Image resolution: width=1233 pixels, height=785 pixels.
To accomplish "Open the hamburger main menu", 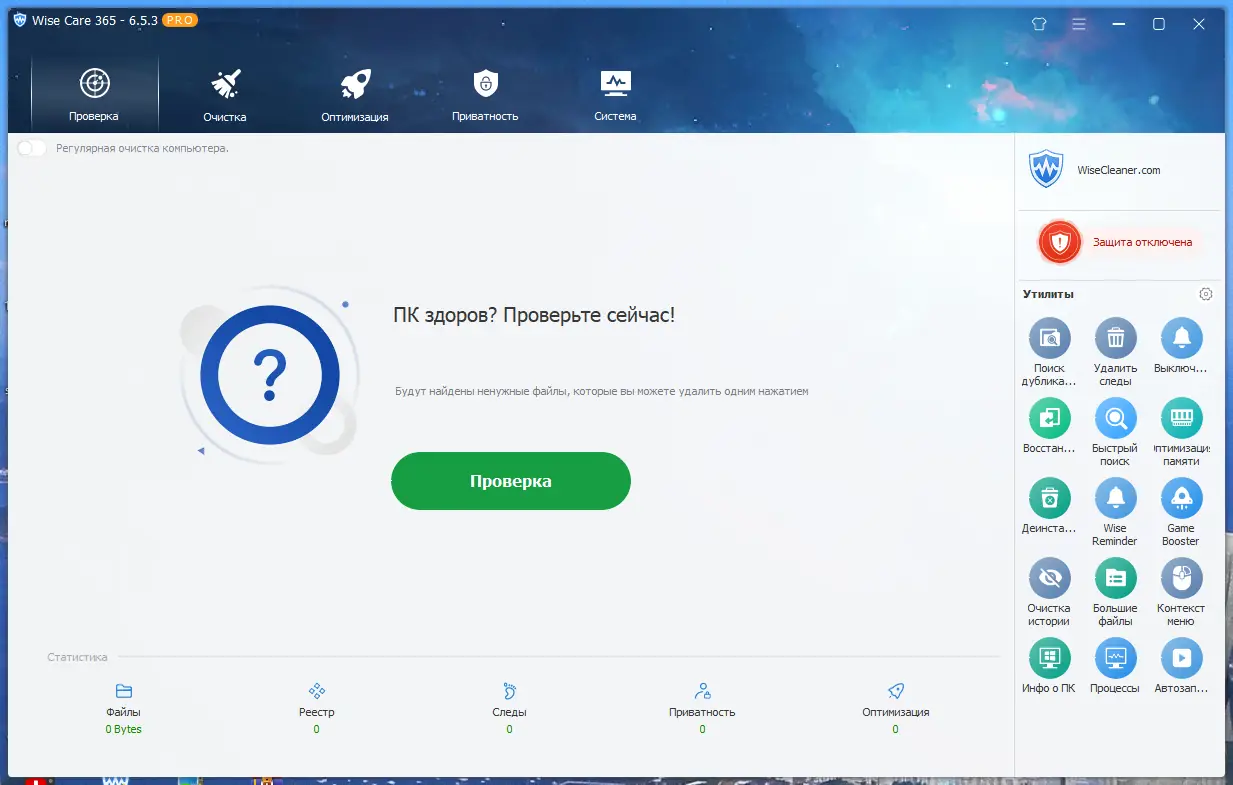I will coord(1078,23).
